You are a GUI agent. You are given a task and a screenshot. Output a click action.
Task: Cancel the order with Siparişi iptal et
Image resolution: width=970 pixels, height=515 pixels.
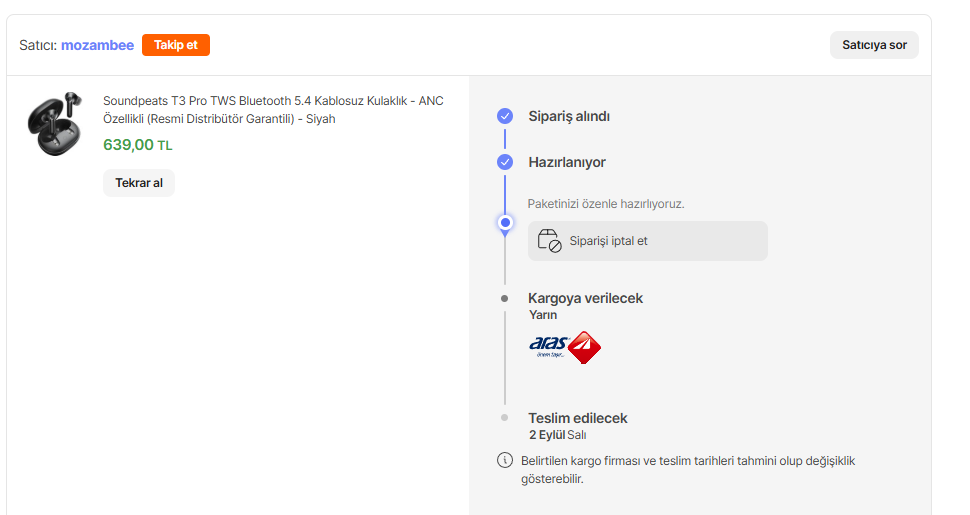pyautogui.click(x=648, y=241)
